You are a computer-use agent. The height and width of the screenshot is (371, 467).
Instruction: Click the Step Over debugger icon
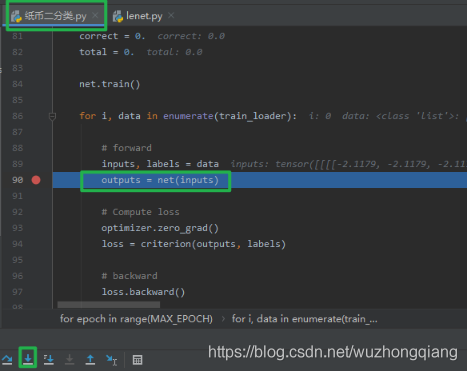[x=7, y=359]
